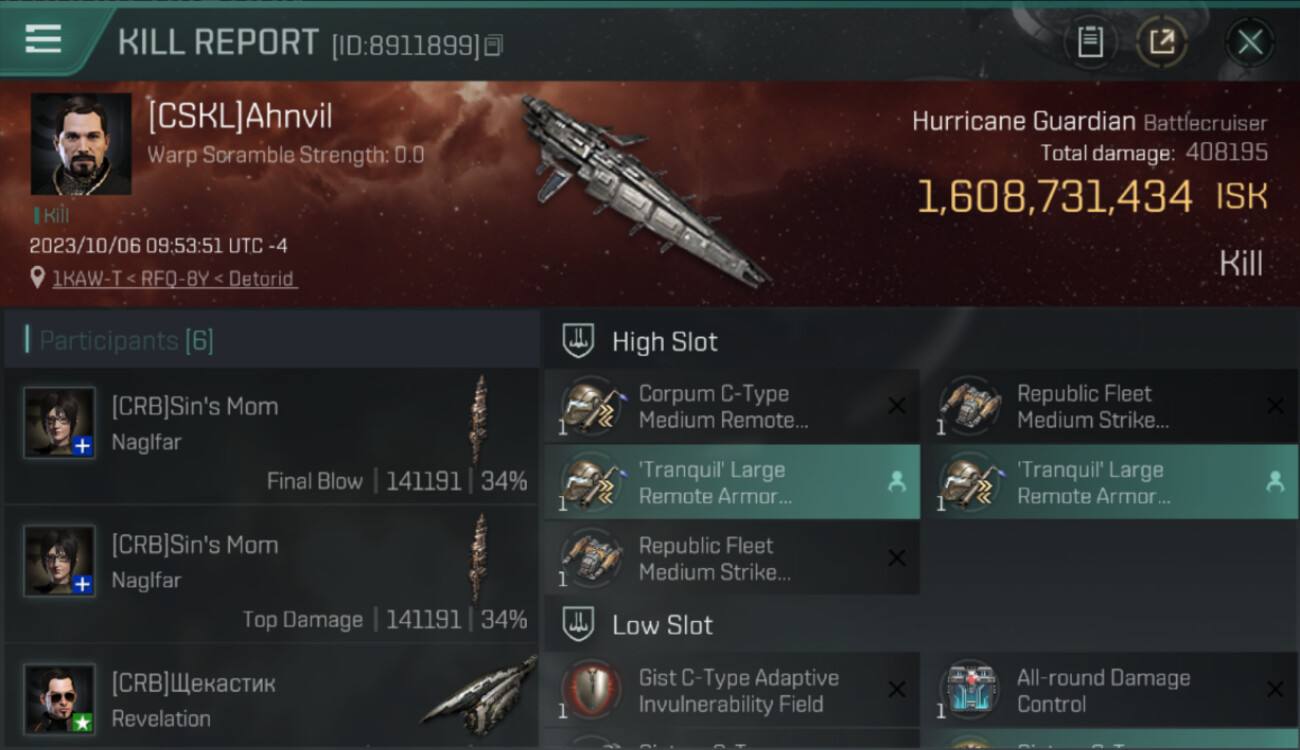Click the Low Slot shield icon
1300x750 pixels.
[x=579, y=625]
